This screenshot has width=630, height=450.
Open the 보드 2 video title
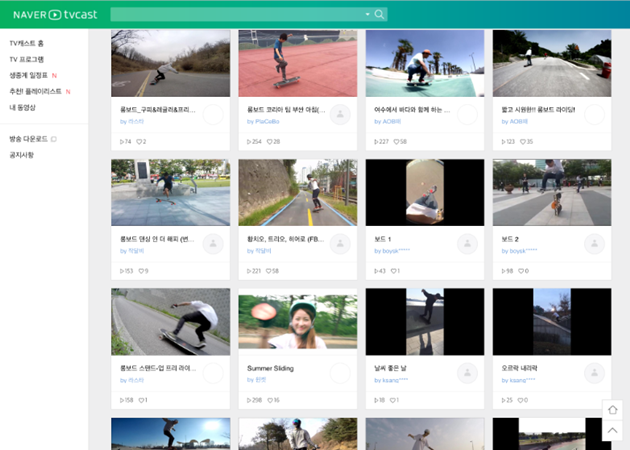[510, 239]
